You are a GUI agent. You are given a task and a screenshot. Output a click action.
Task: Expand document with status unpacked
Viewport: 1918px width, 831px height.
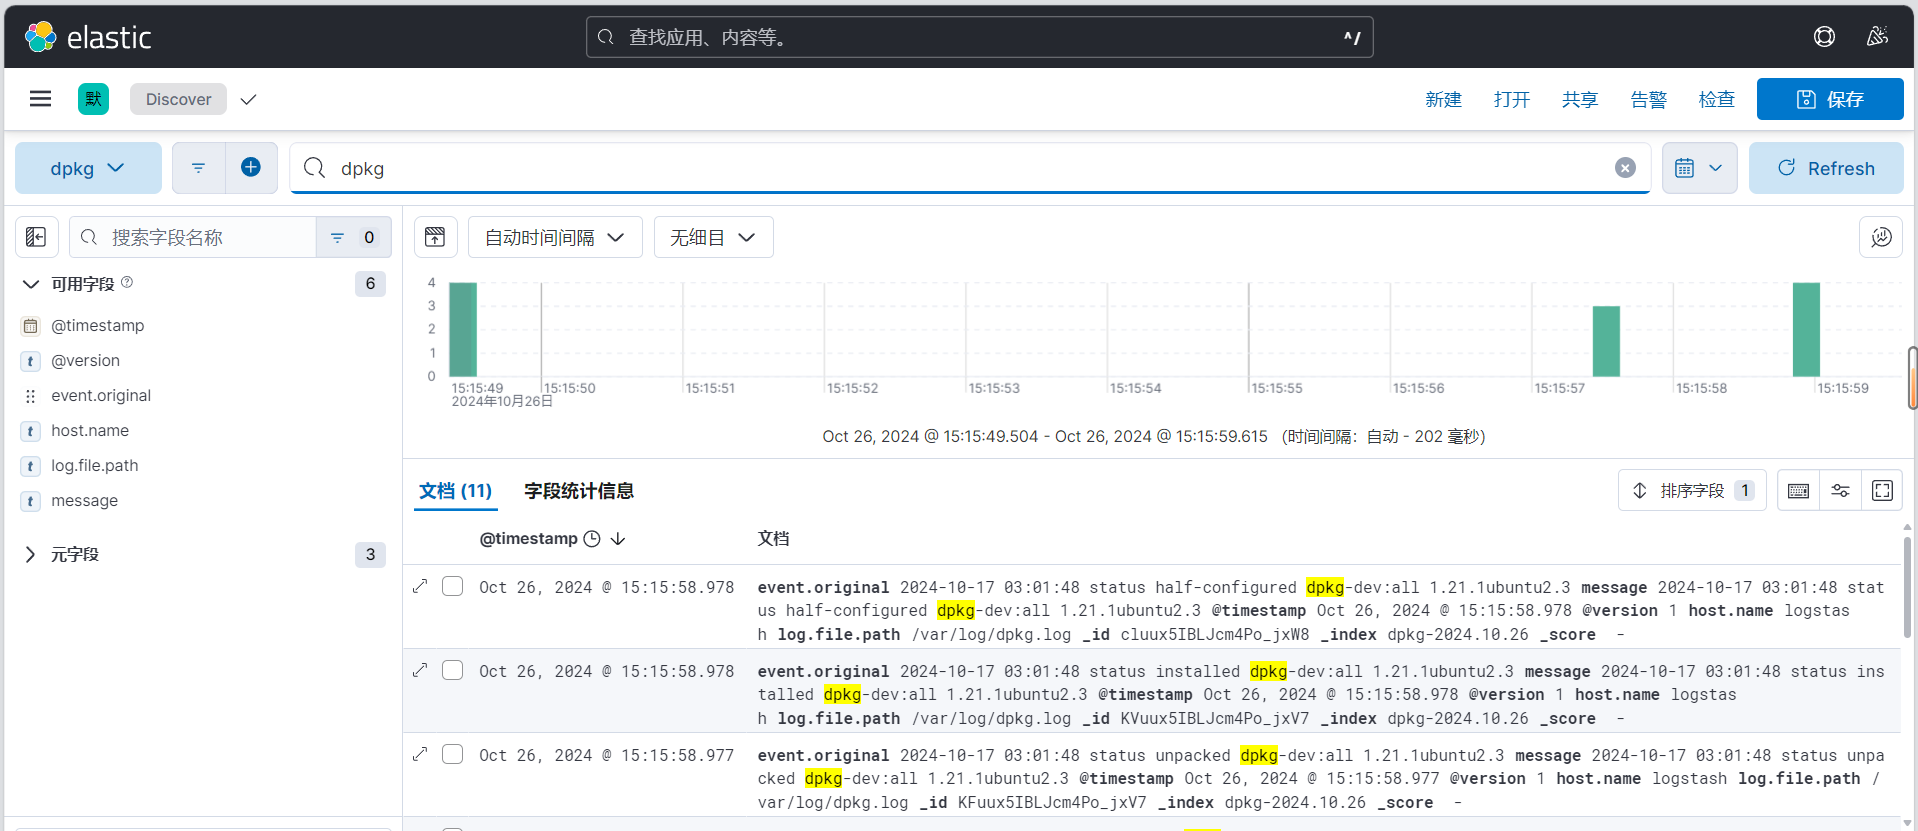point(420,754)
